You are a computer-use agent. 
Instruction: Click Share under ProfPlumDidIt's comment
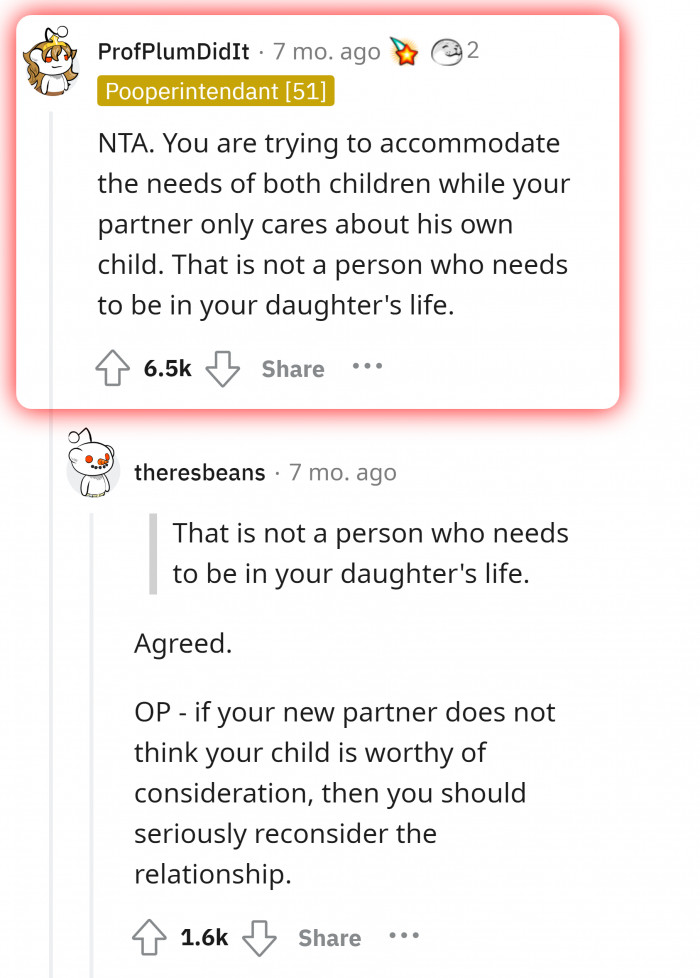point(292,369)
